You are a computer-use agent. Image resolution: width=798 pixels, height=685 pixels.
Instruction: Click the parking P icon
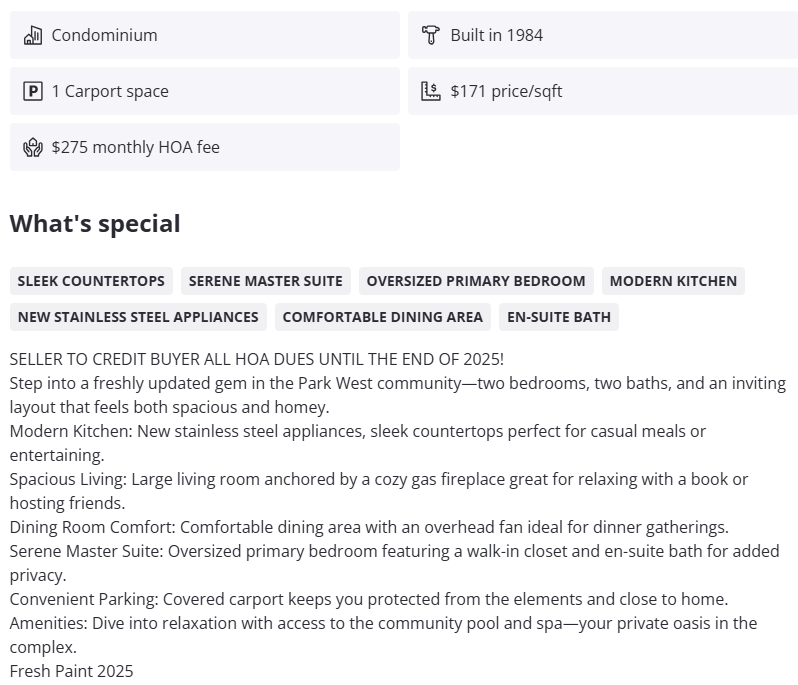pyautogui.click(x=33, y=91)
